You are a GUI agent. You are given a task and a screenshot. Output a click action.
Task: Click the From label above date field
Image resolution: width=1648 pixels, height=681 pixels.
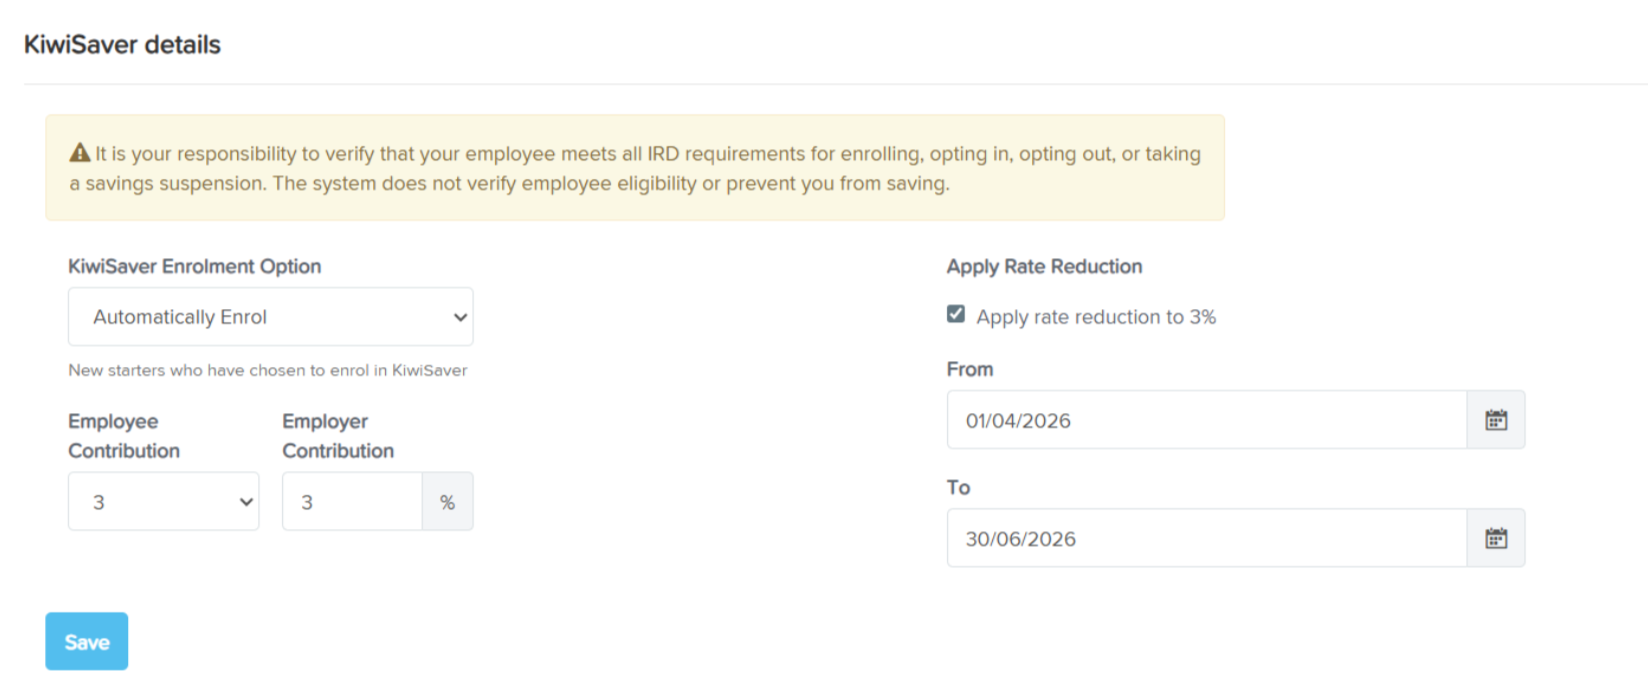(x=970, y=369)
